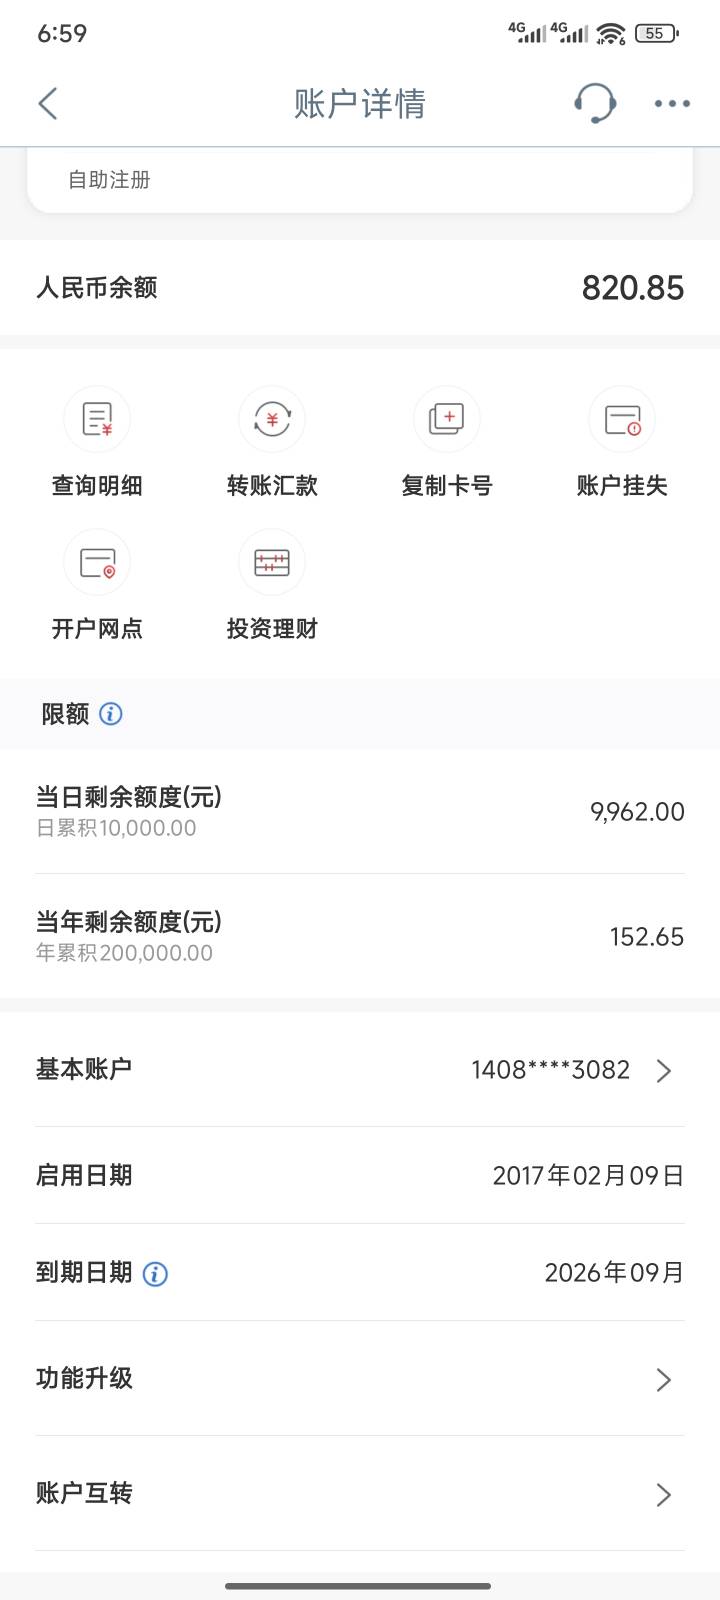The width and height of the screenshot is (720, 1600).
Task: Tap the 人民币余额 balance amount 820.85
Action: (632, 288)
